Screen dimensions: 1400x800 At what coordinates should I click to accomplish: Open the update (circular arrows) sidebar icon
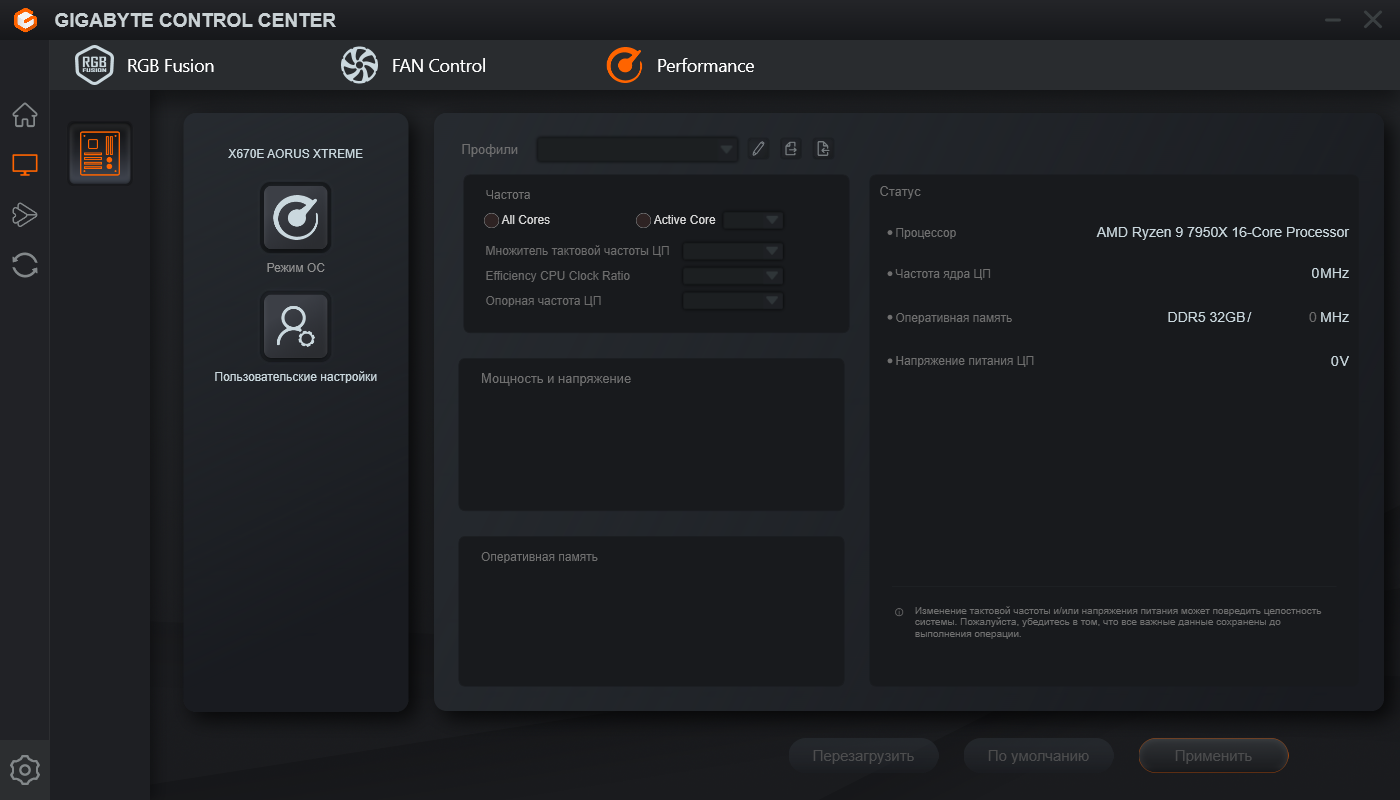pos(25,265)
